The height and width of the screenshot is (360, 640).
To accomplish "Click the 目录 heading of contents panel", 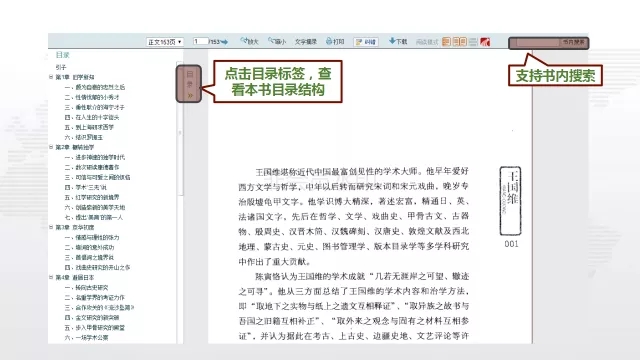I will coord(62,55).
